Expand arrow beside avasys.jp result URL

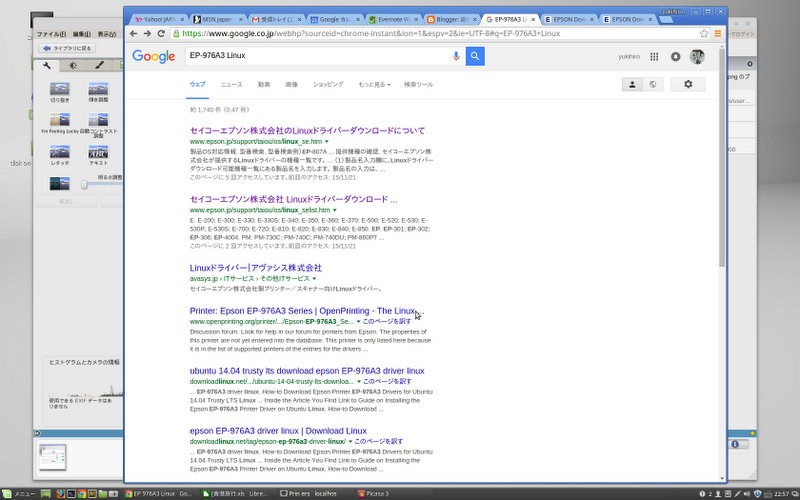coord(314,279)
